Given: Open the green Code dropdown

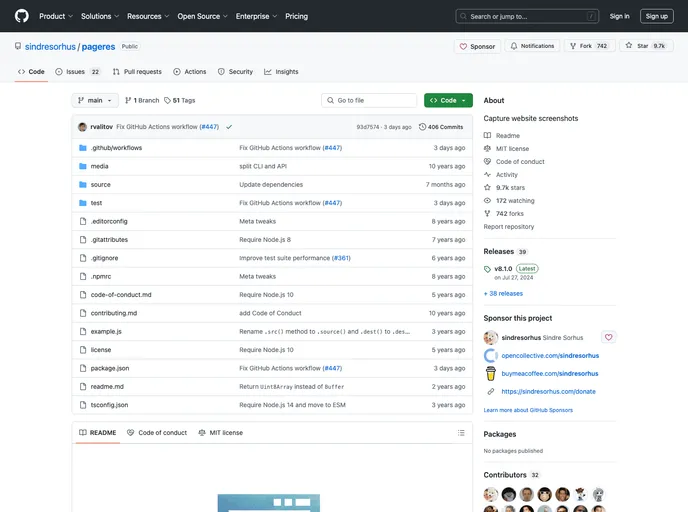Looking at the screenshot, I should [448, 100].
